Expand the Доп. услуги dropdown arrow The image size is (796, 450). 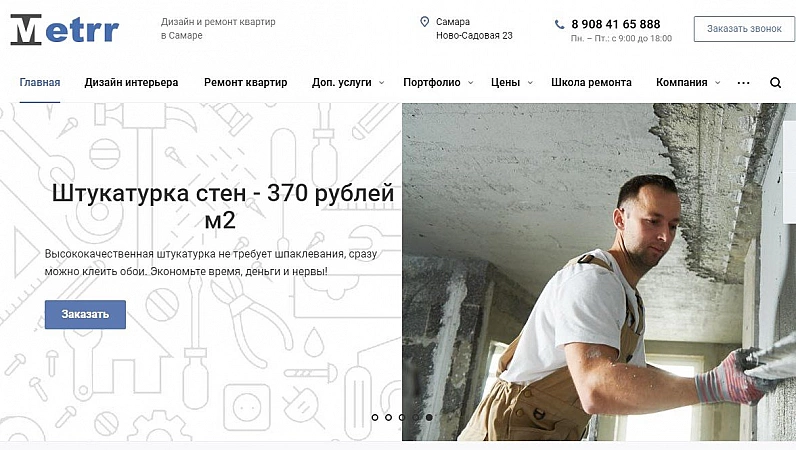(382, 83)
